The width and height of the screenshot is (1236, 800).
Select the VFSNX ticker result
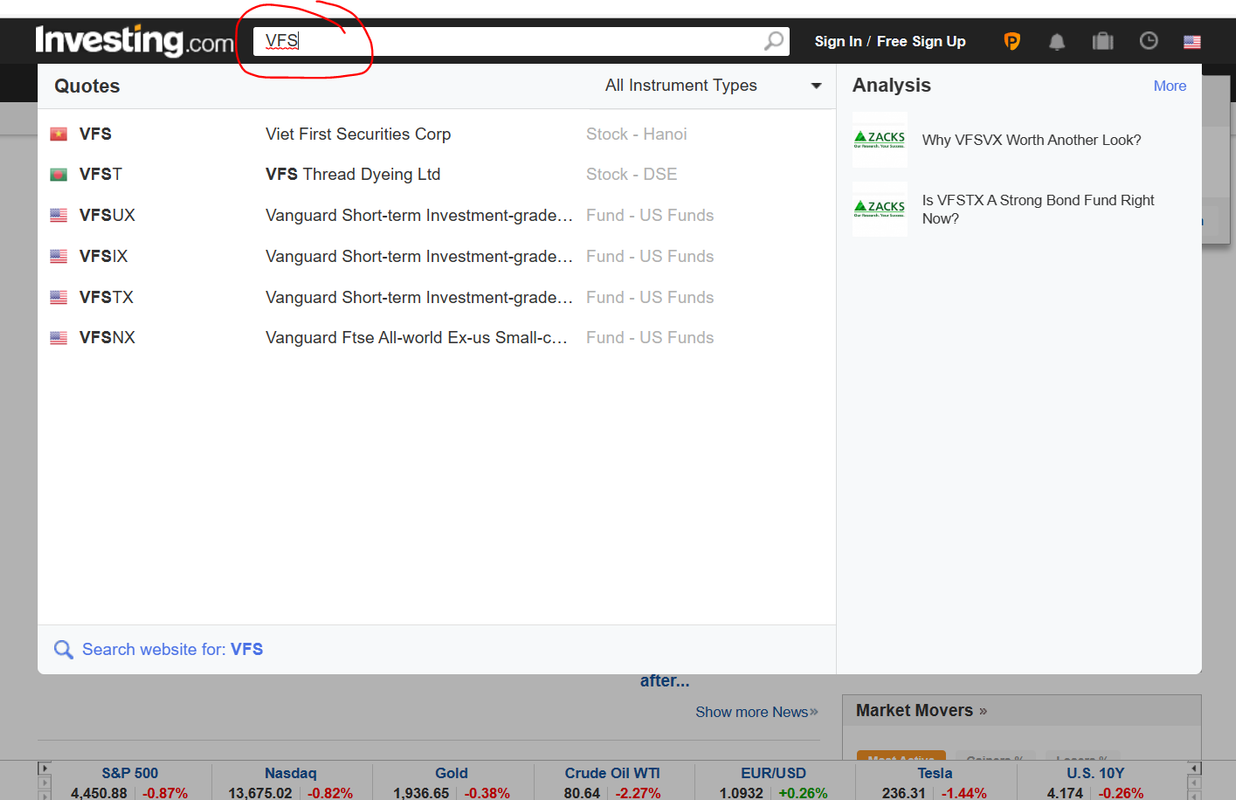107,338
